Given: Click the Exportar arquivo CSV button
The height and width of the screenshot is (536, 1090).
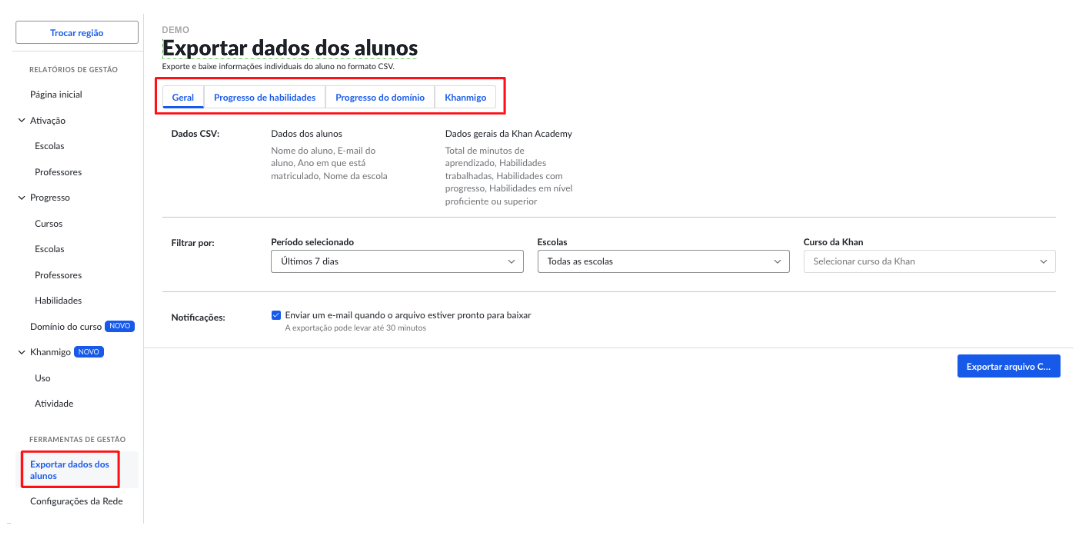Looking at the screenshot, I should pos(1009,366).
